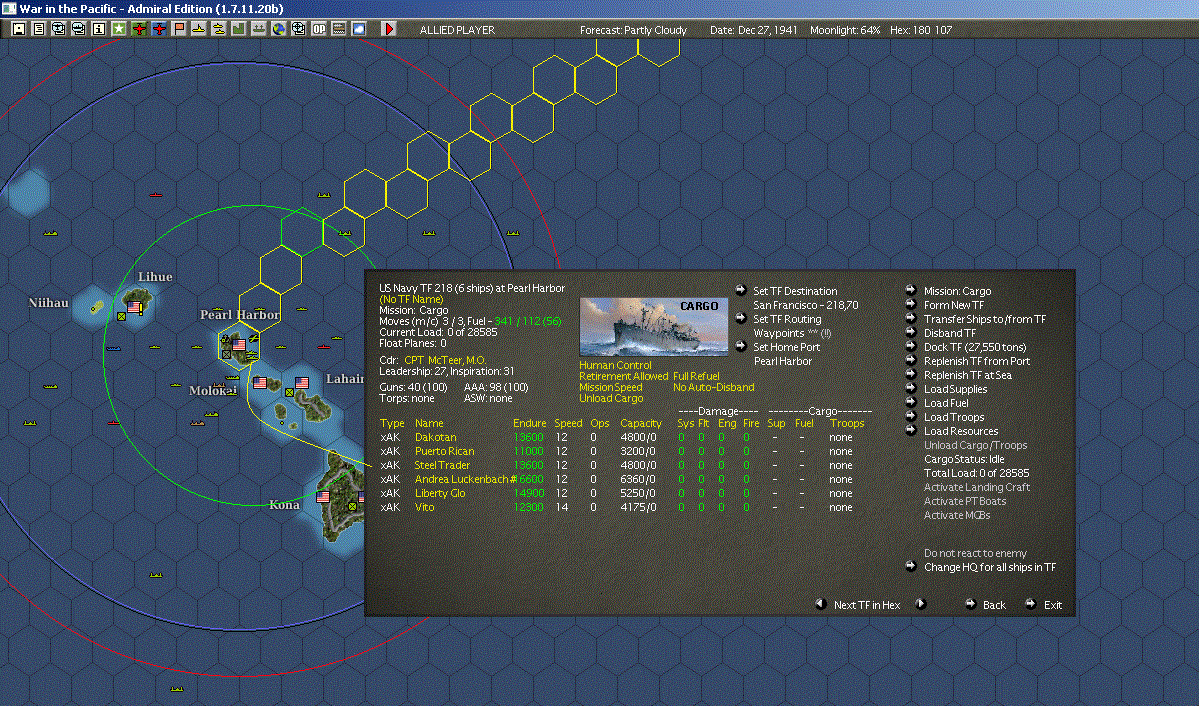Click the crosshair target toolbar icon
Image resolution: width=1199 pixels, height=706 pixels.
(x=298, y=29)
